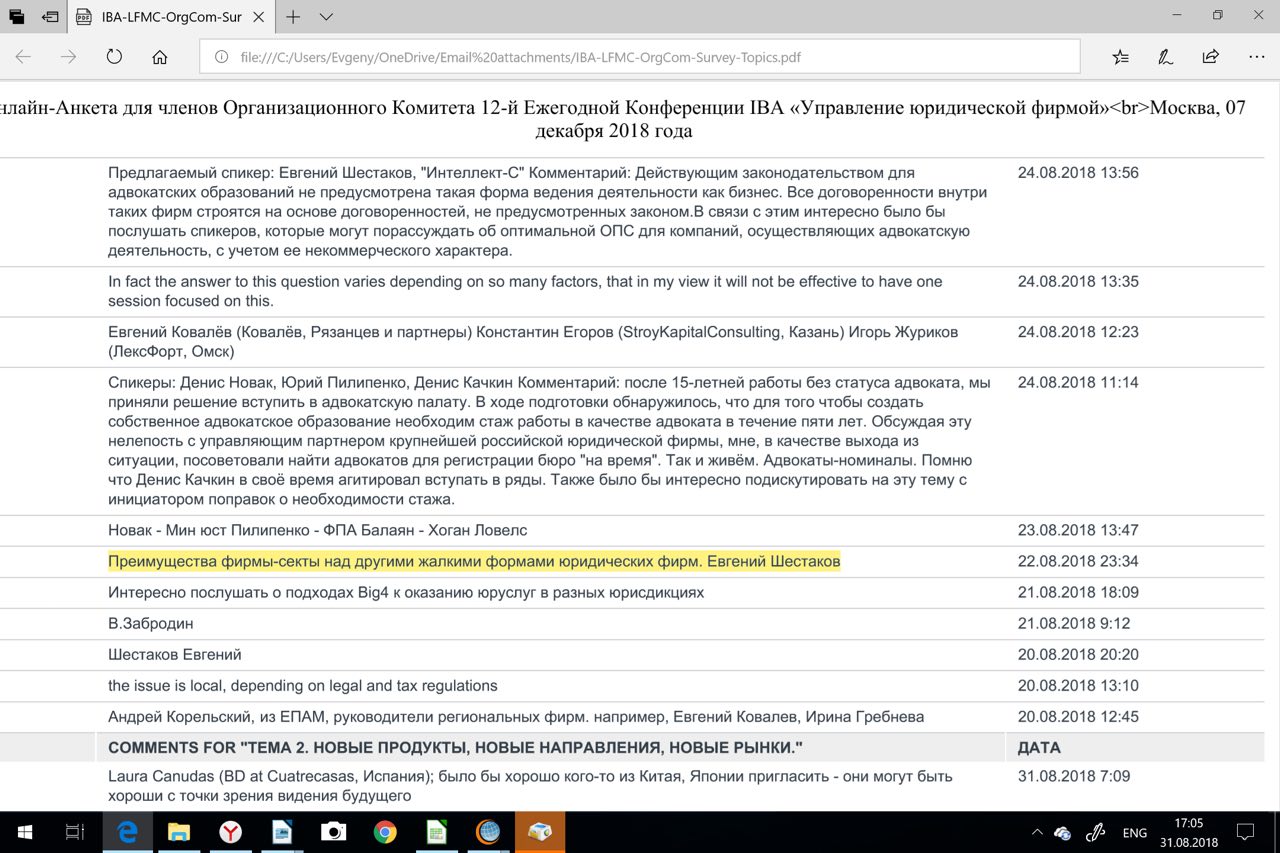Open the browser home page
Viewport: 1280px width, 853px height.
pos(160,57)
